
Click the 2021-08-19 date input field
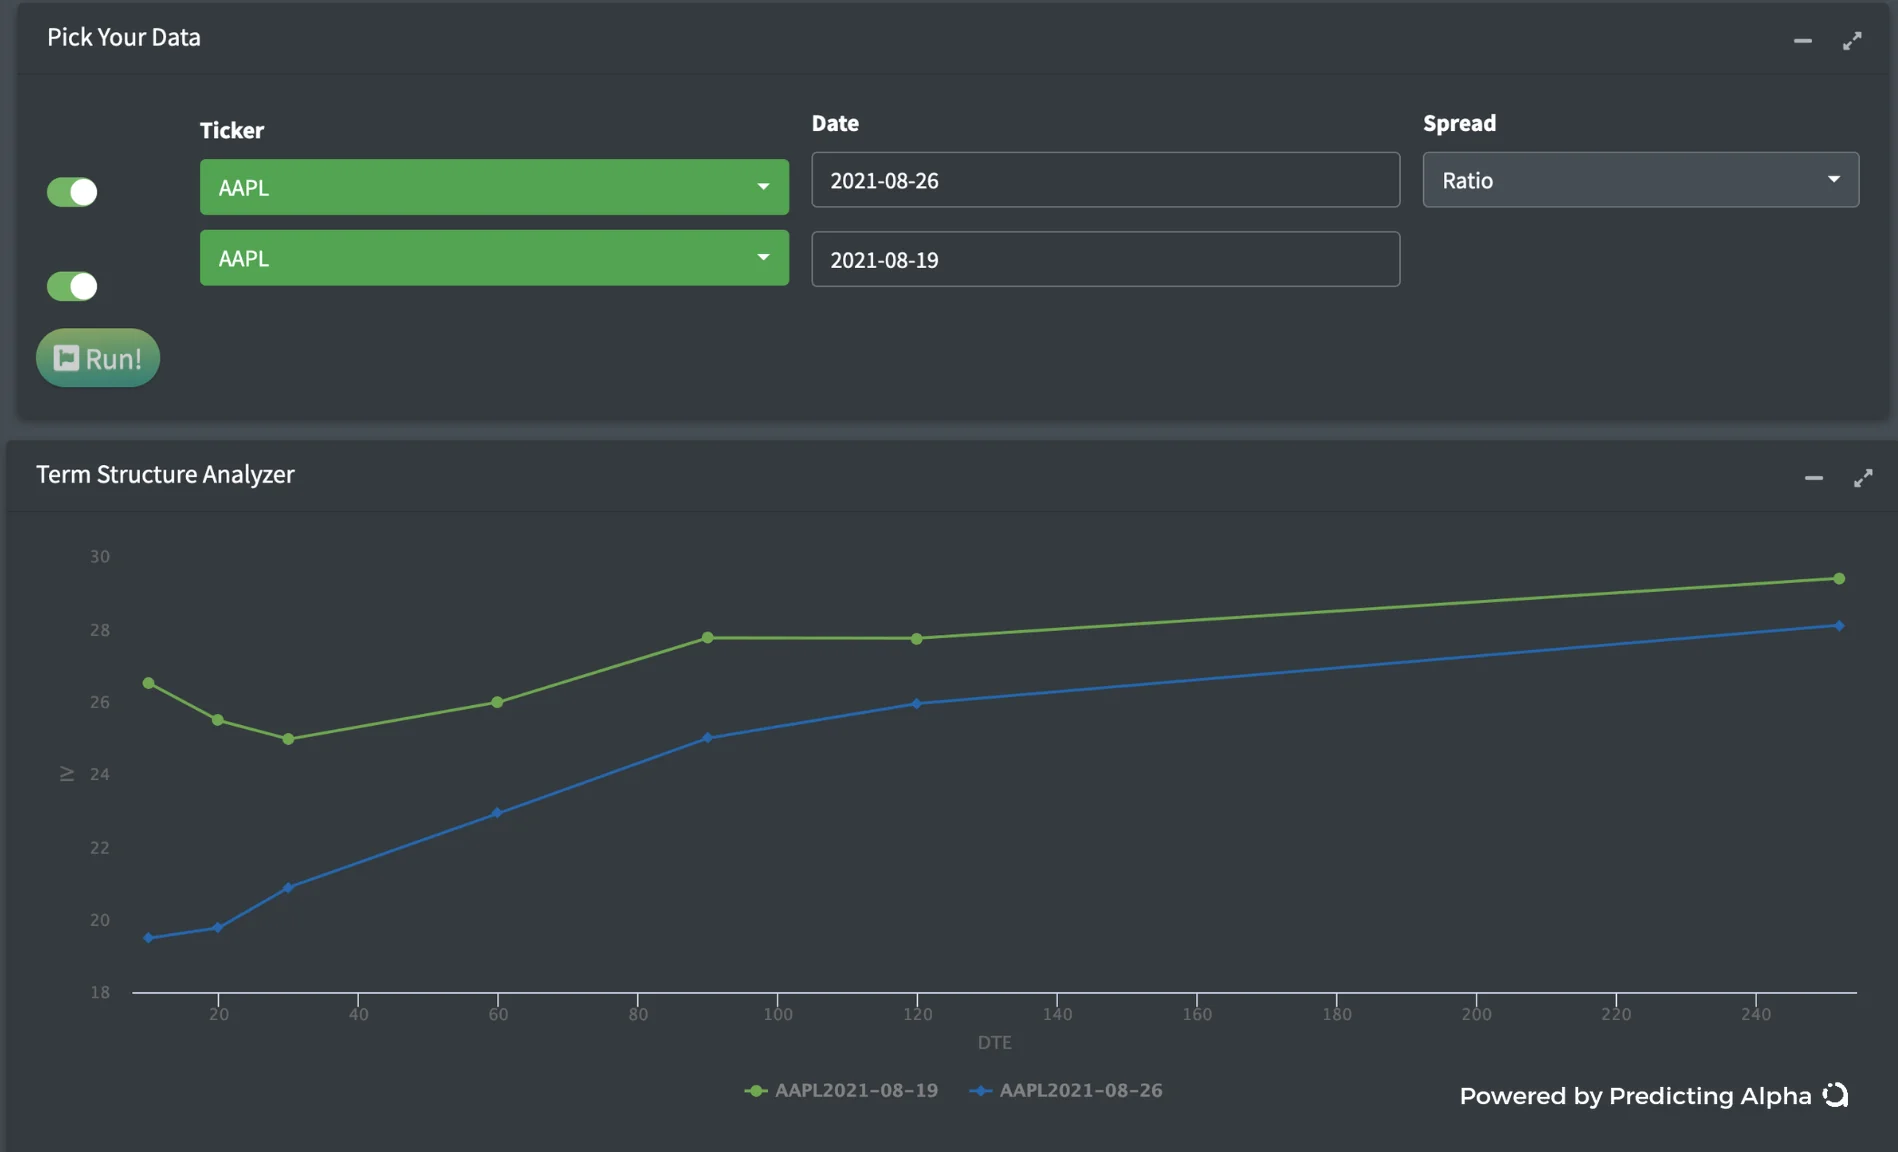[1105, 259]
